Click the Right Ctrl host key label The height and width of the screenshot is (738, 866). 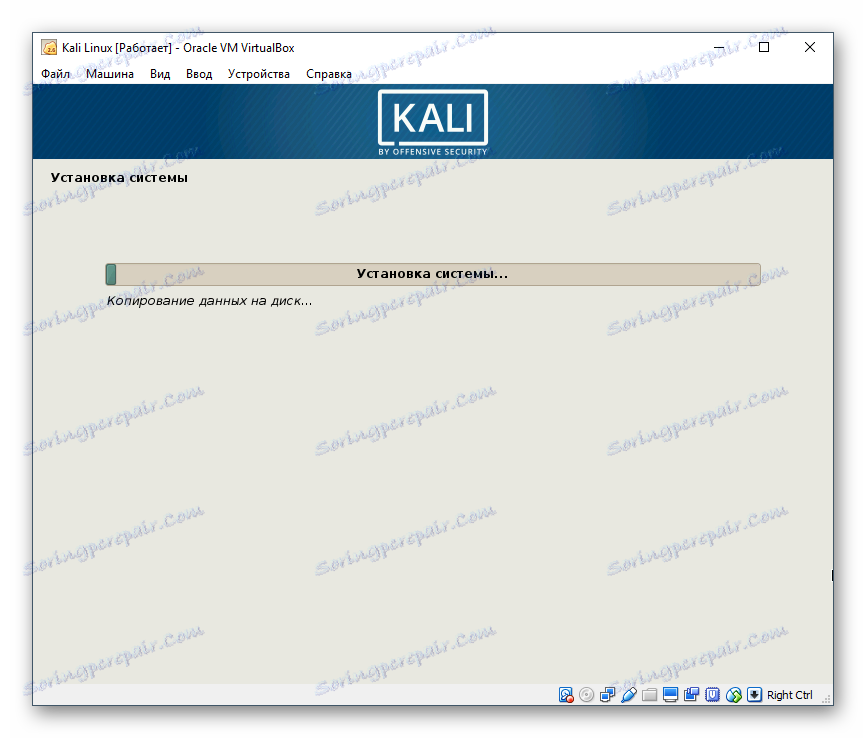790,695
